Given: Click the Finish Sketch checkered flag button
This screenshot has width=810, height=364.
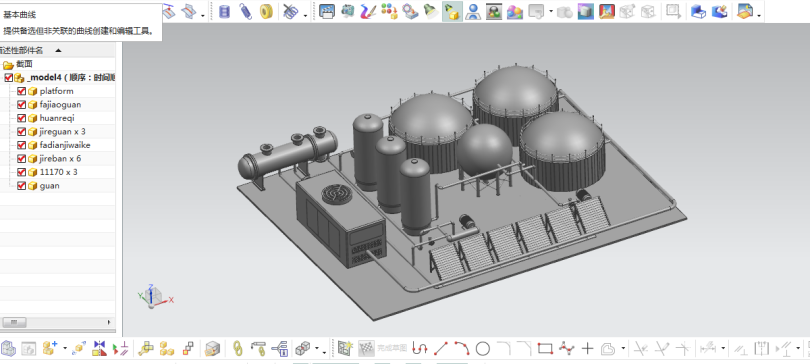Looking at the screenshot, I should (x=366, y=349).
